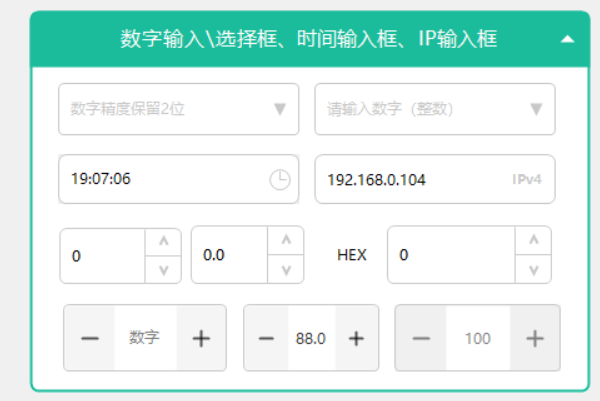Image resolution: width=600 pixels, height=401 pixels.
Task: Click plus button beside 100
Action: (535, 338)
